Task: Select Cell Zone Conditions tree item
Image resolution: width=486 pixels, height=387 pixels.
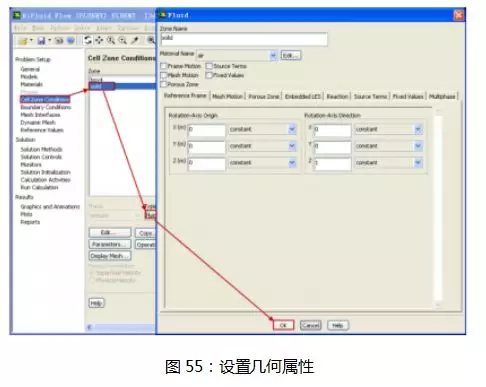Action: 45,99
